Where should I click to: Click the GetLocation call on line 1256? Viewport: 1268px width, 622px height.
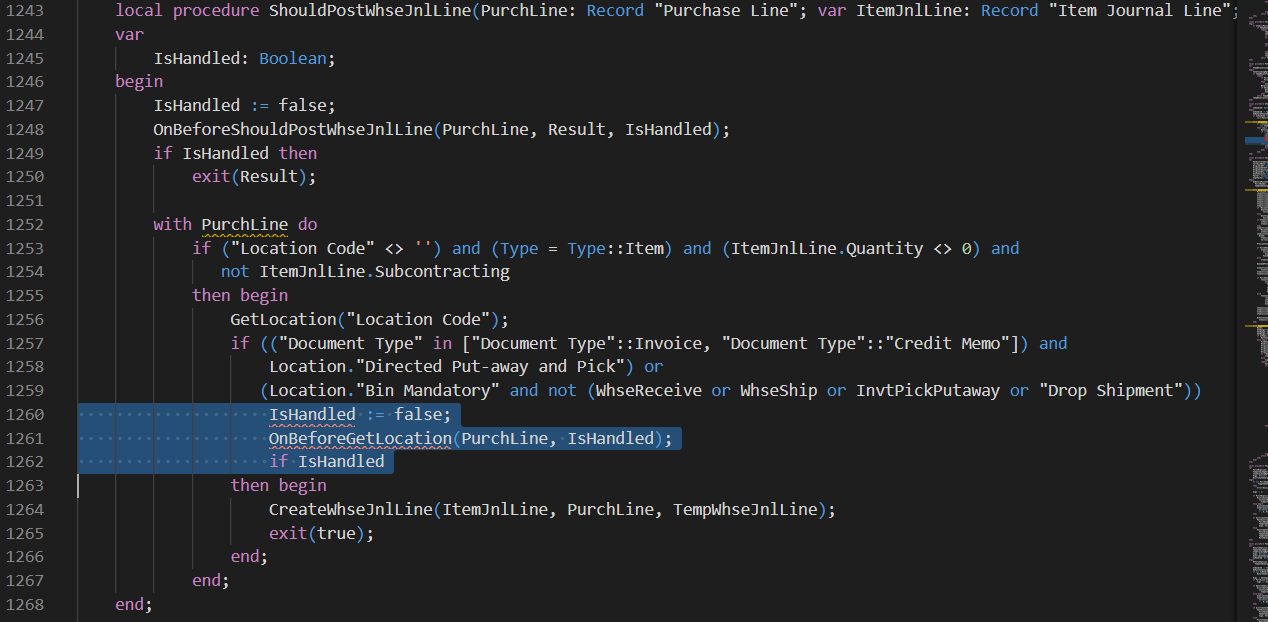[x=283, y=320]
